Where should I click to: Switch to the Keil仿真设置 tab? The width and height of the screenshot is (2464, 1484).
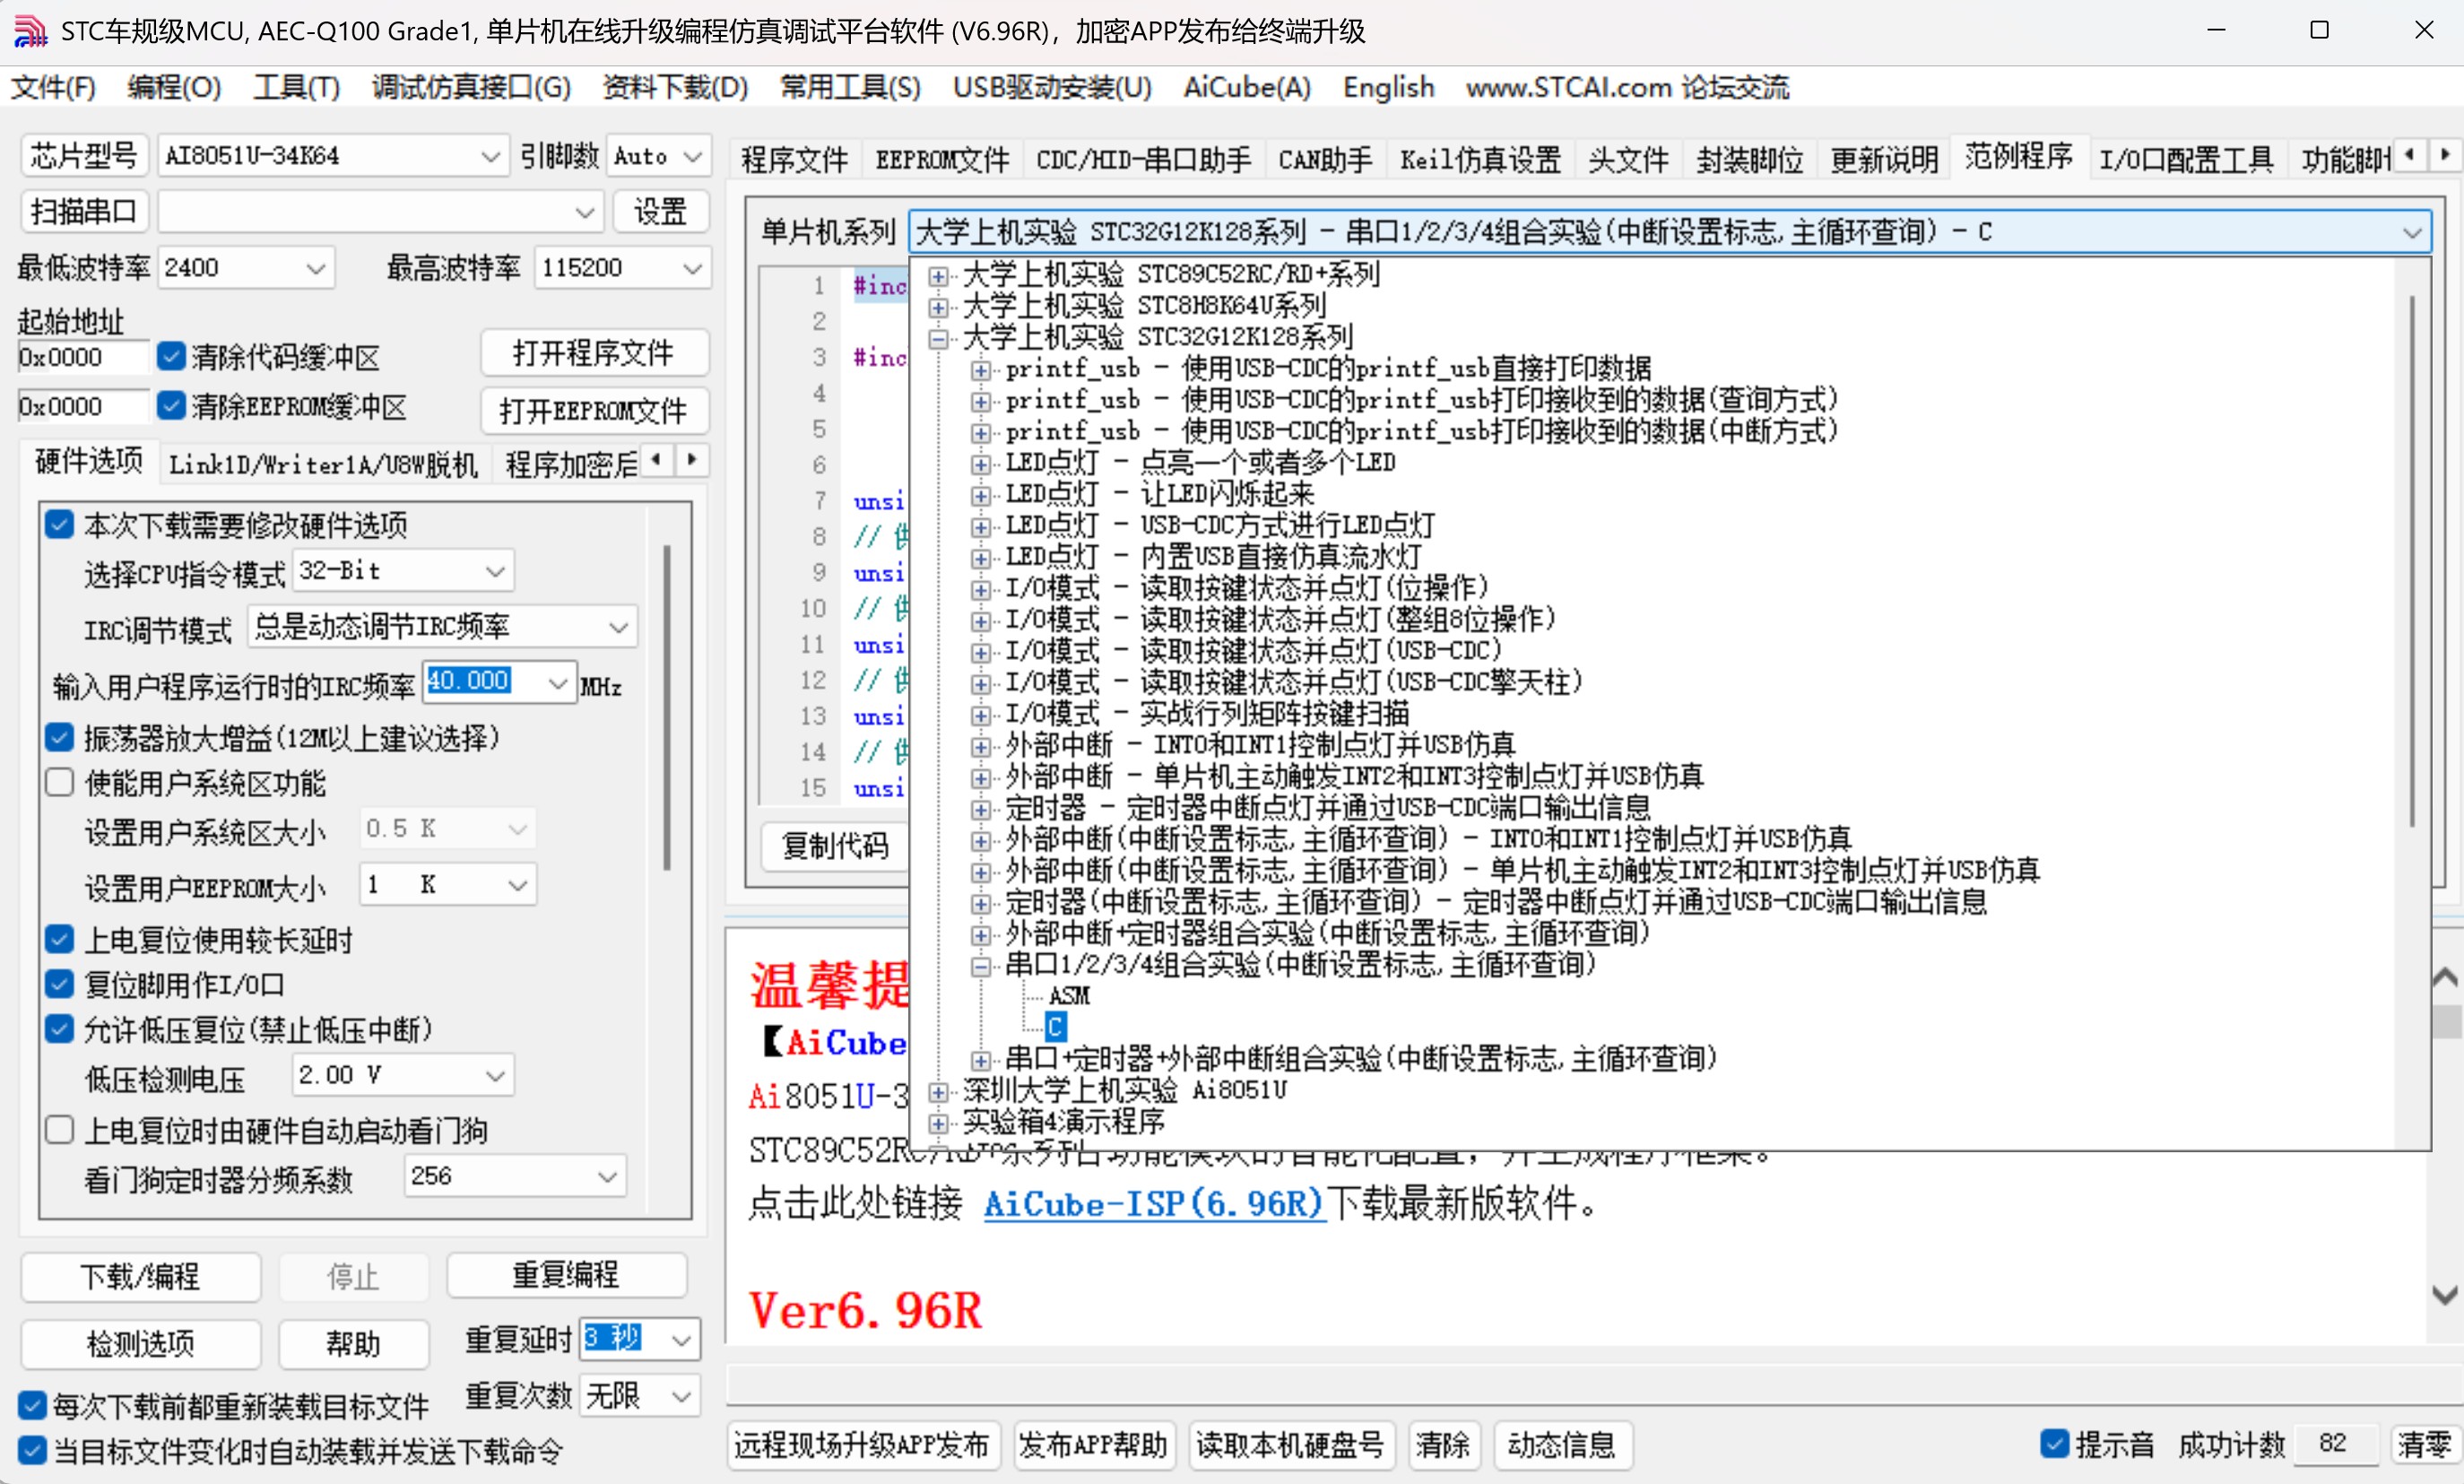click(x=1480, y=159)
